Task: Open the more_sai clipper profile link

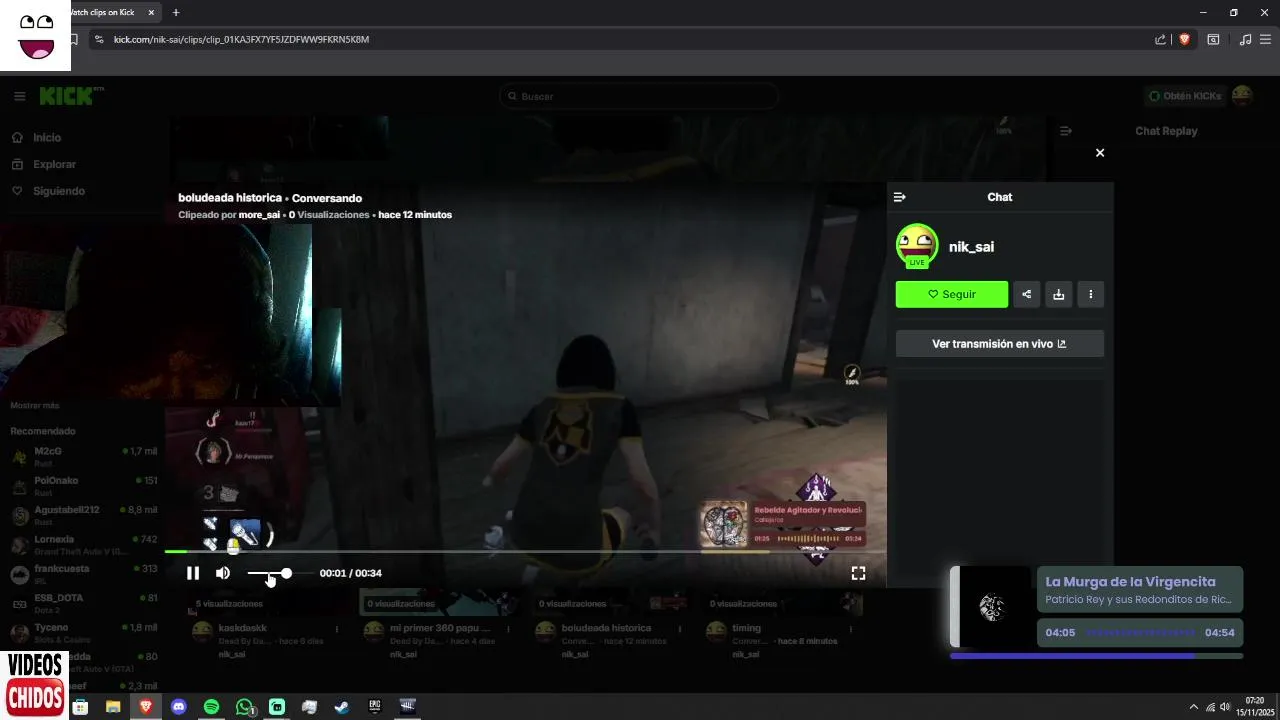Action: [259, 215]
